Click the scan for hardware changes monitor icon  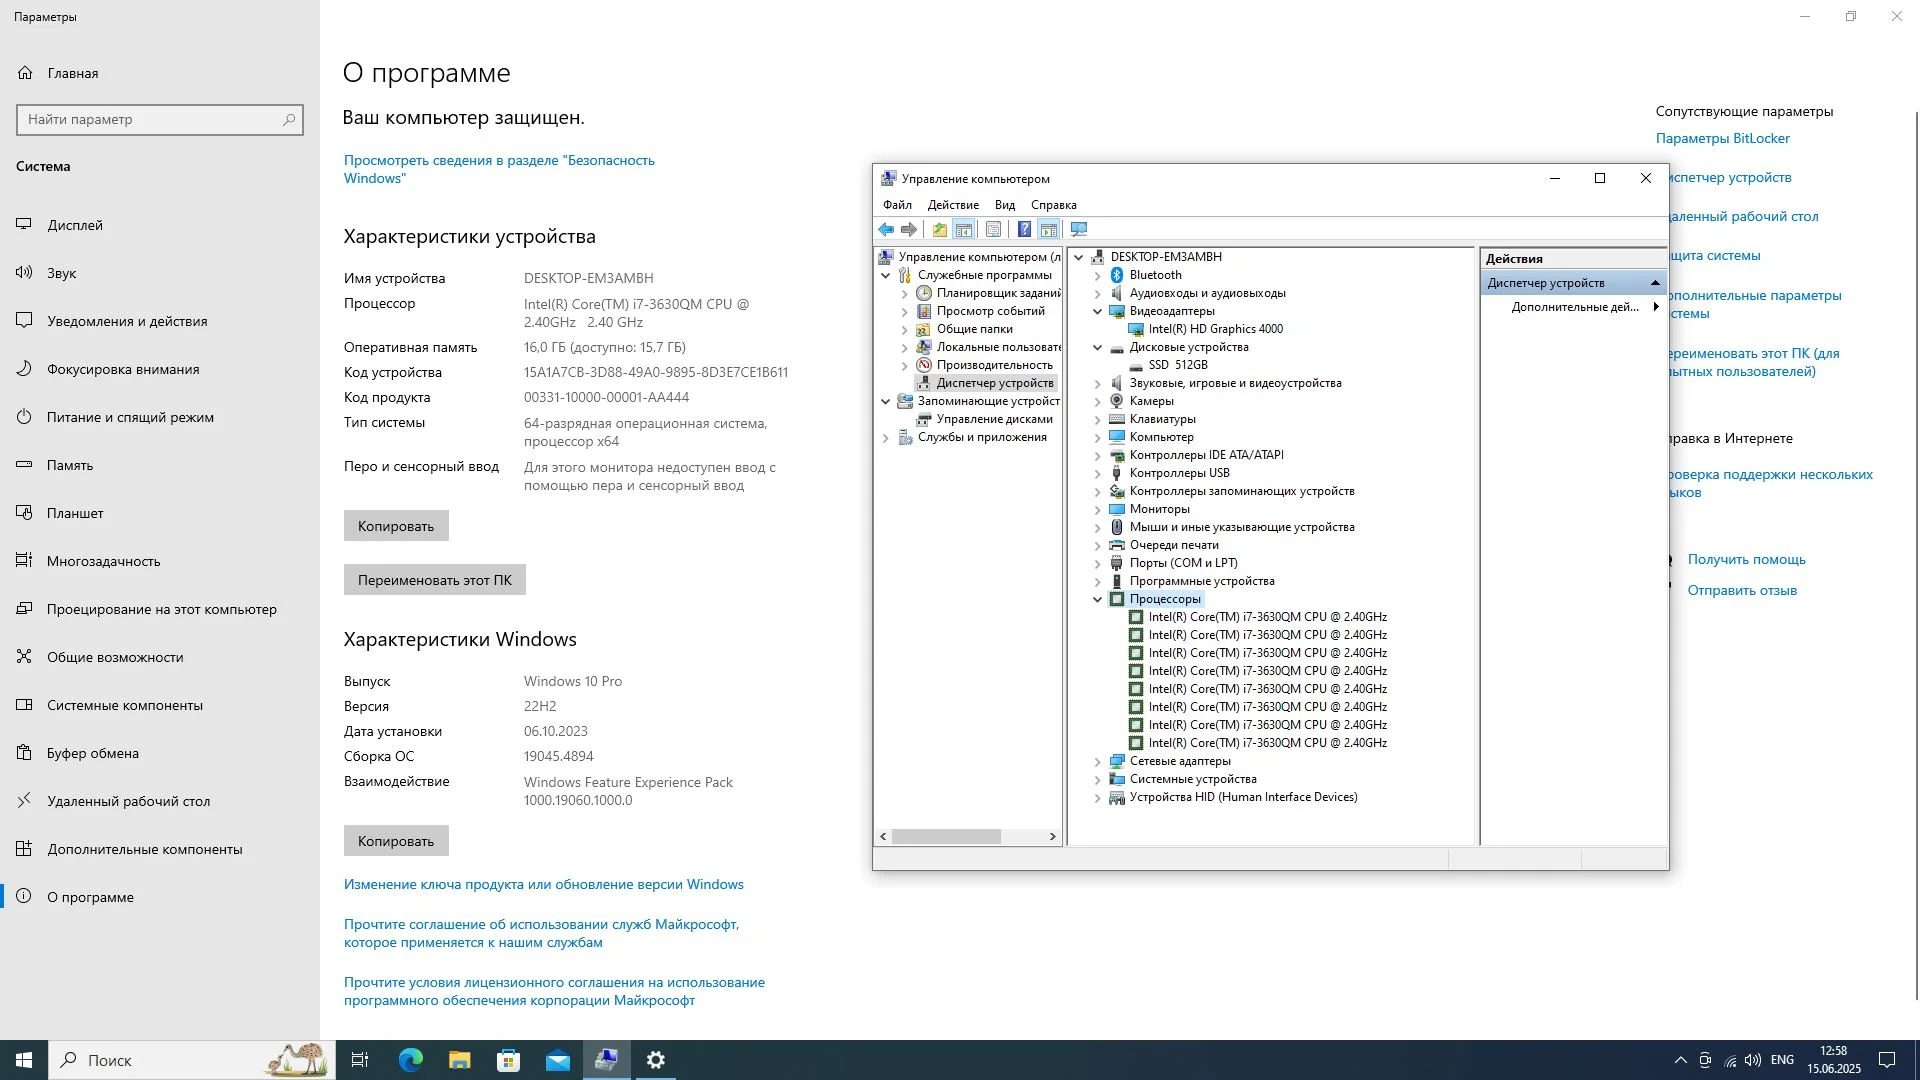tap(1079, 230)
